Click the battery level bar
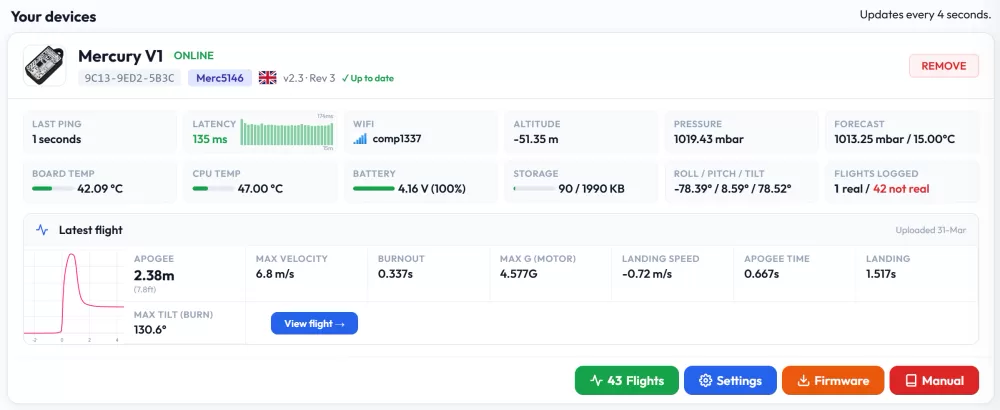The height and width of the screenshot is (410, 1000). (x=373, y=188)
